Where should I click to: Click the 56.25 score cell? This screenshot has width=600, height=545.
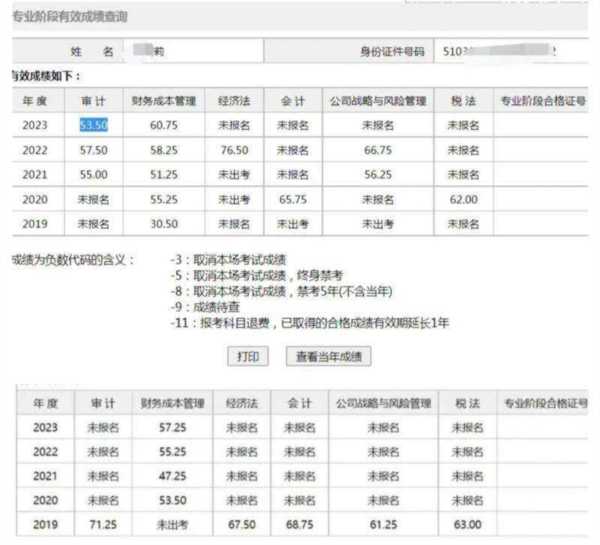378,175
